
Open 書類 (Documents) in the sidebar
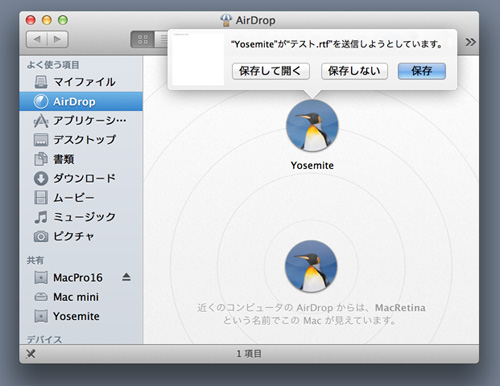[x=81, y=159]
